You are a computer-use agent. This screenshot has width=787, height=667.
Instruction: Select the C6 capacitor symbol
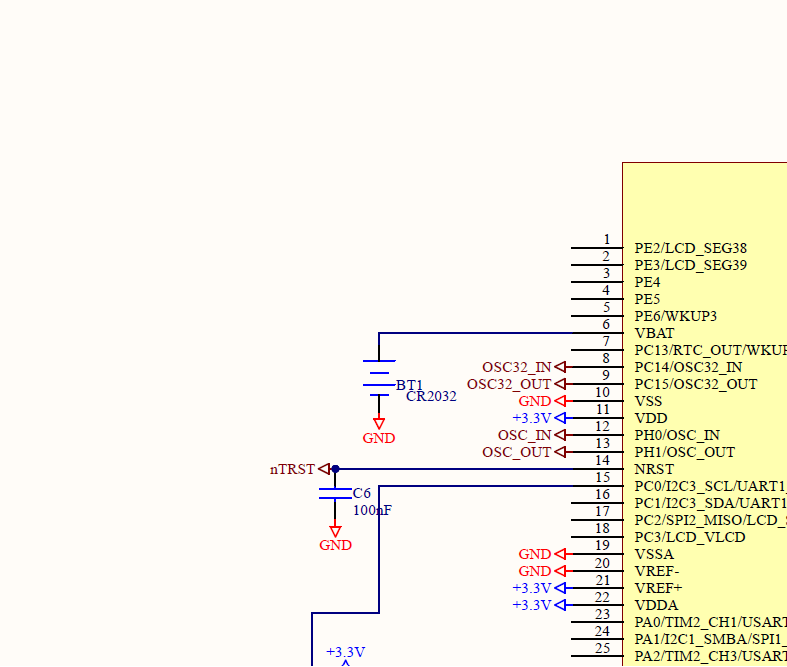[335, 493]
